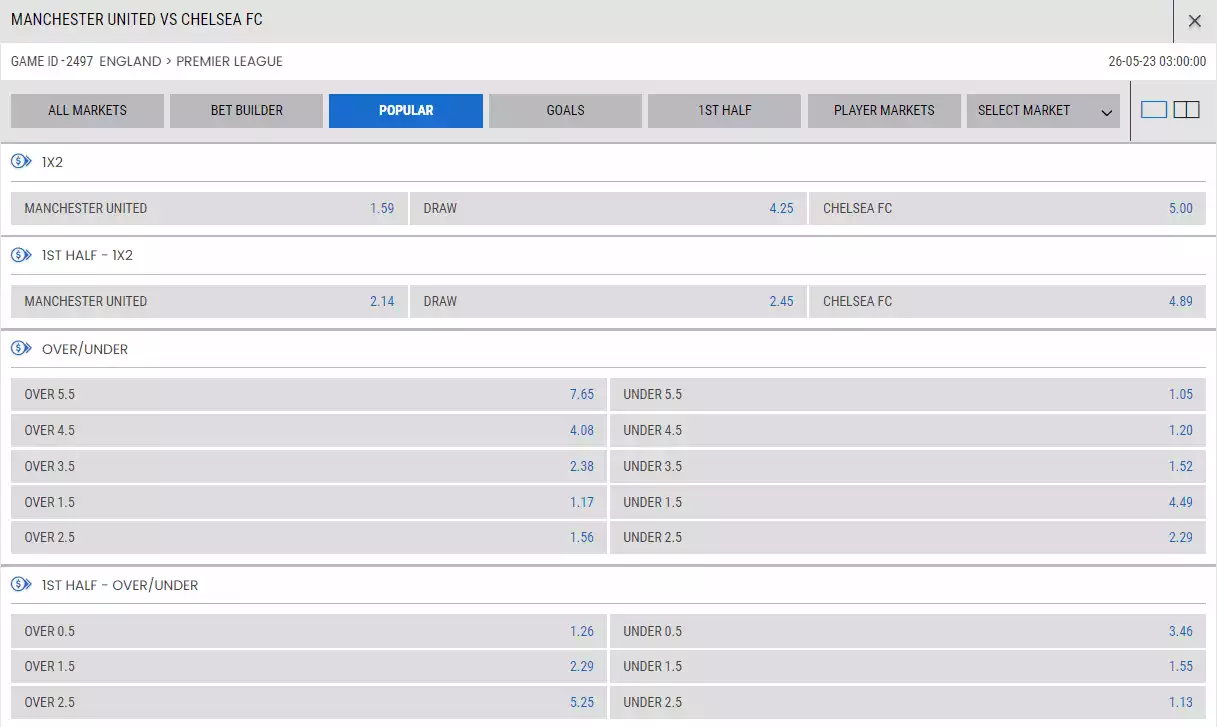
Task: Bet on Manchester United at 1.59 in 1X2
Action: coord(209,209)
